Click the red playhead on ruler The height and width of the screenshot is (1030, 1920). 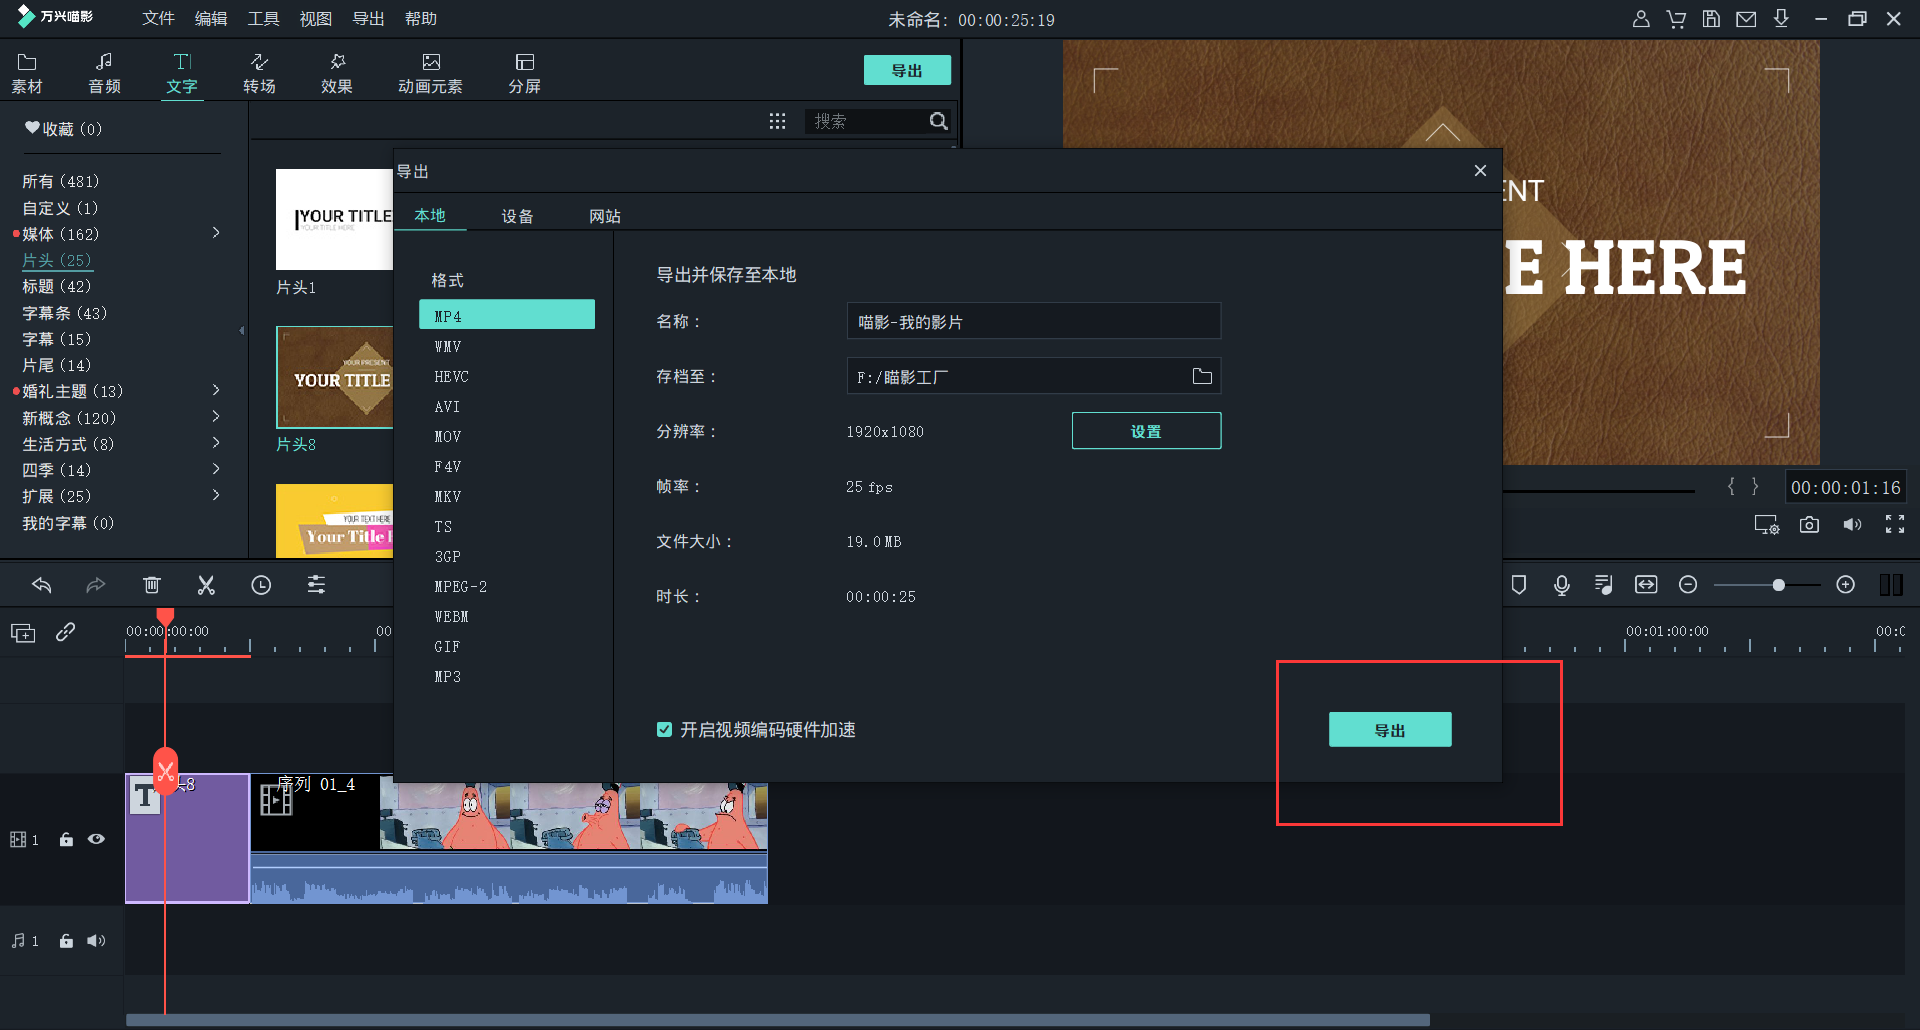click(166, 617)
